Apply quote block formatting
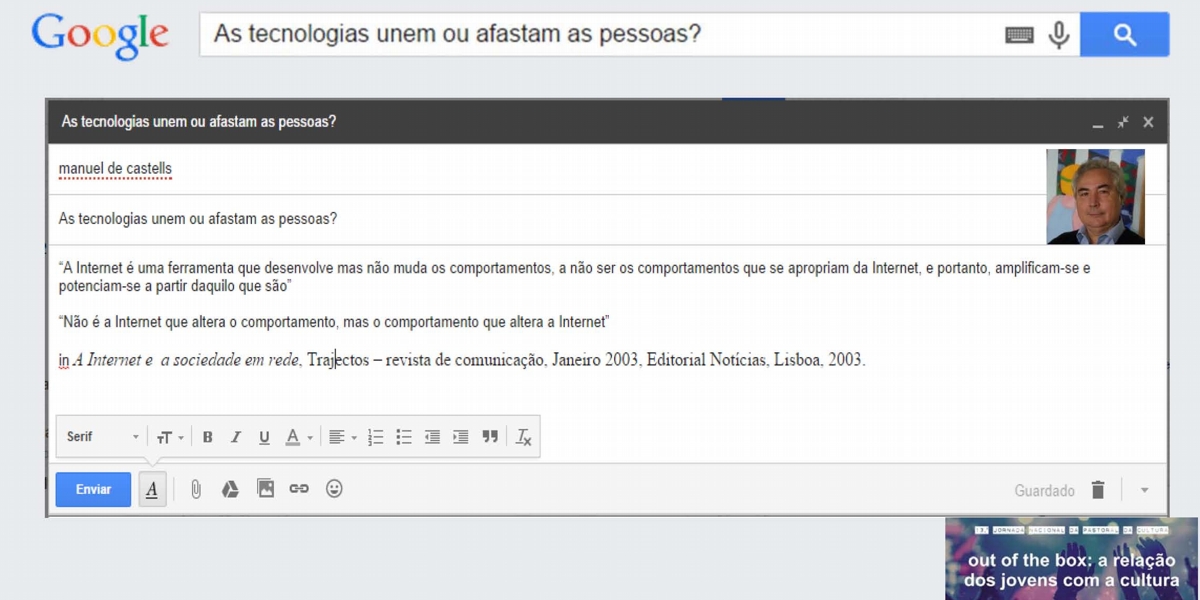1200x600 pixels. (490, 437)
